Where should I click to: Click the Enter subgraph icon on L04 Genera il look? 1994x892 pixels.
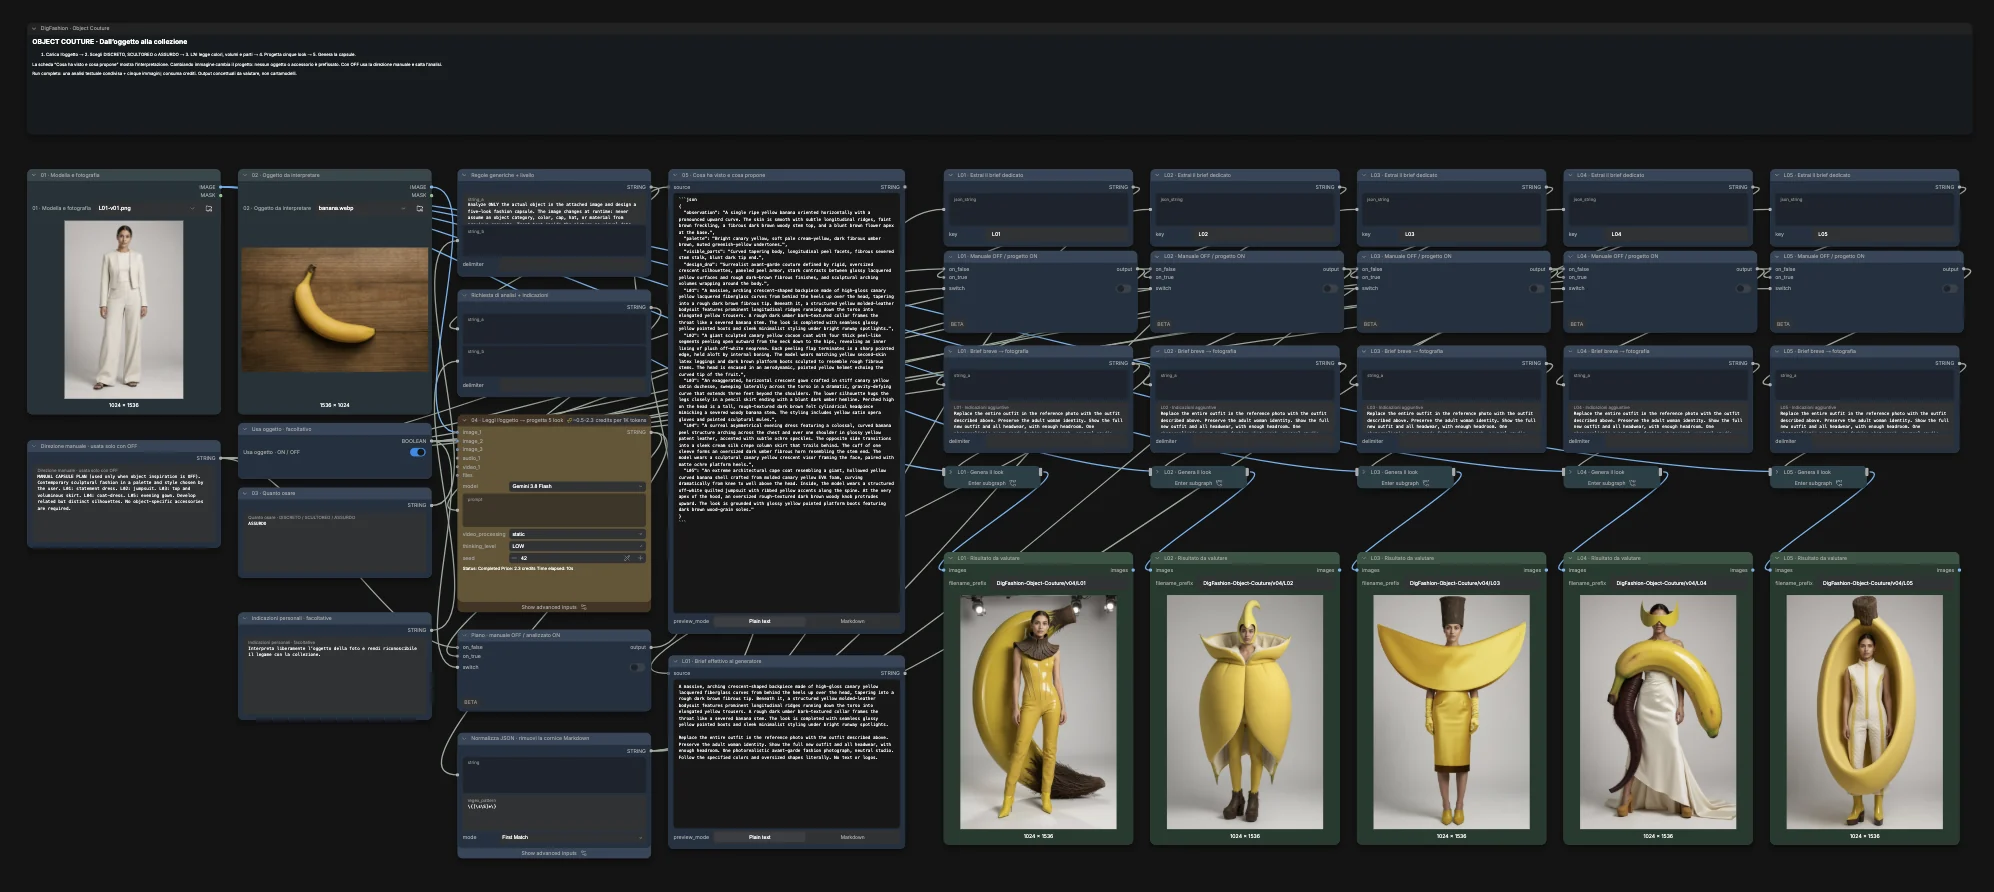click(1633, 483)
